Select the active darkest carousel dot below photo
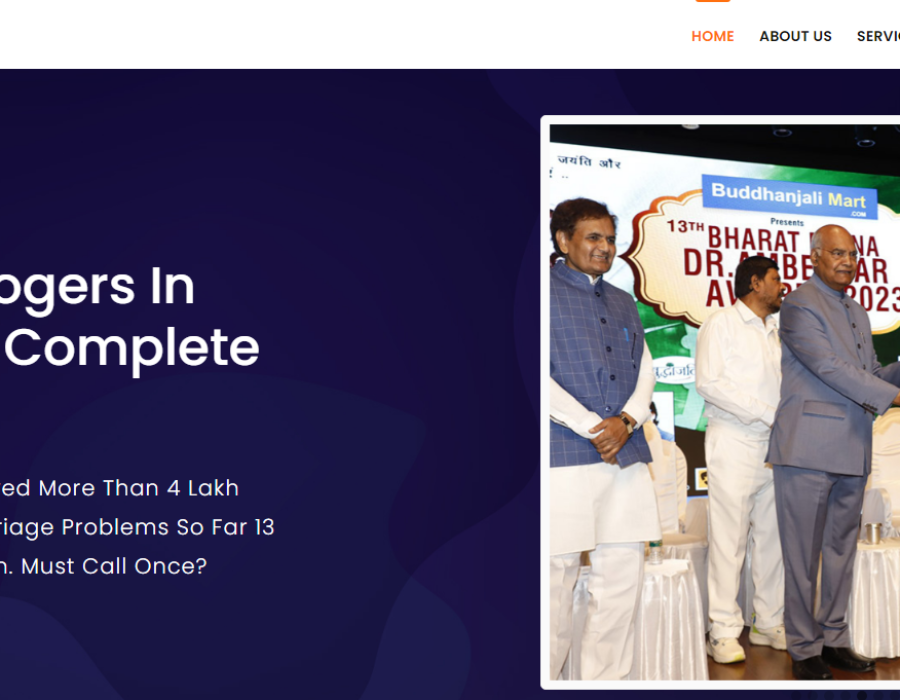 click(862, 696)
